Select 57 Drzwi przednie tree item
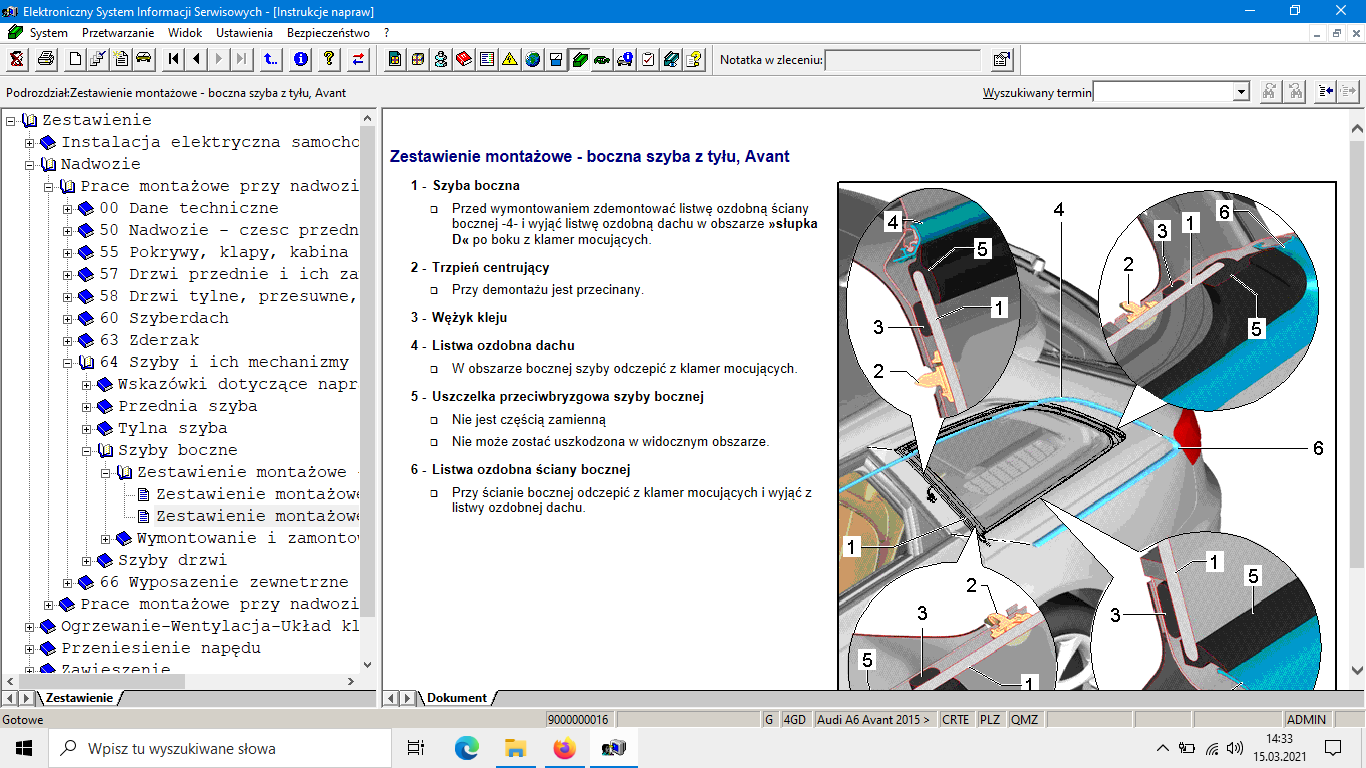 pos(228,274)
